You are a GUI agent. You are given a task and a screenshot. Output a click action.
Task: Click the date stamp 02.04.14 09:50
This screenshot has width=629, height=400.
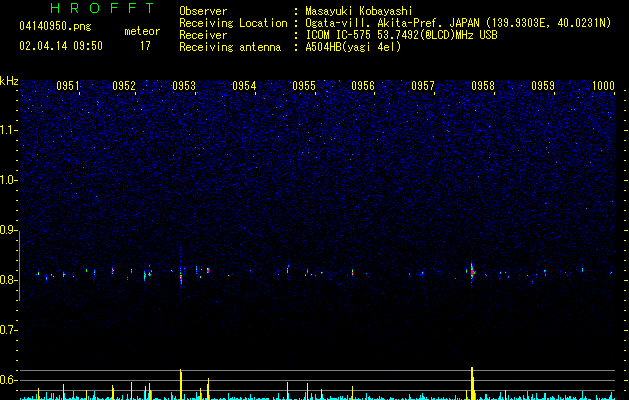point(61,46)
